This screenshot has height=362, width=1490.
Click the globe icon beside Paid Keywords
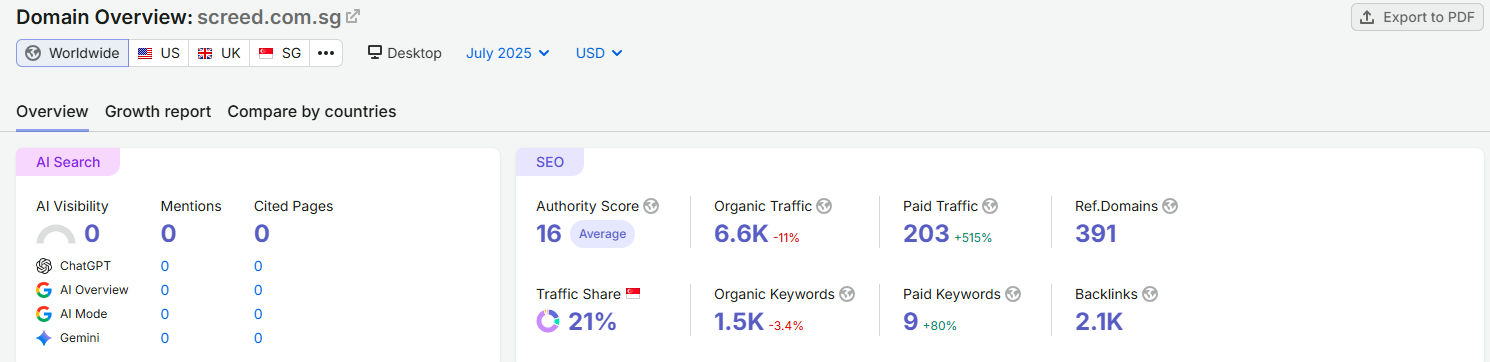tap(1013, 294)
